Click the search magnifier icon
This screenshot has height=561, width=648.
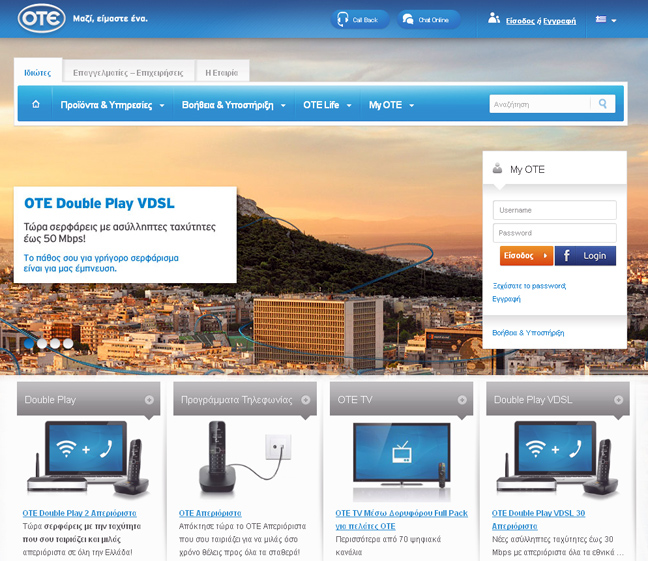[603, 103]
